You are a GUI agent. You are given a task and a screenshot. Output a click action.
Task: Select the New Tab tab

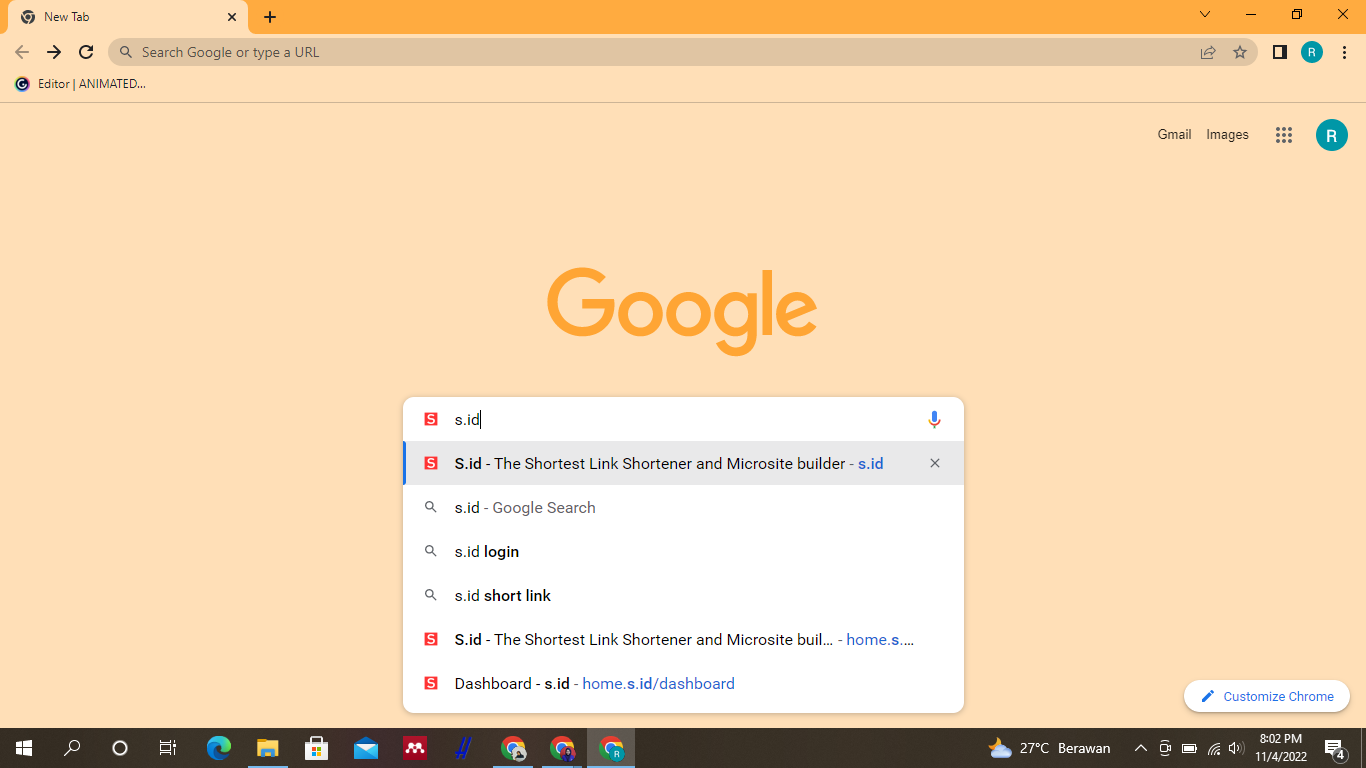[x=126, y=17]
